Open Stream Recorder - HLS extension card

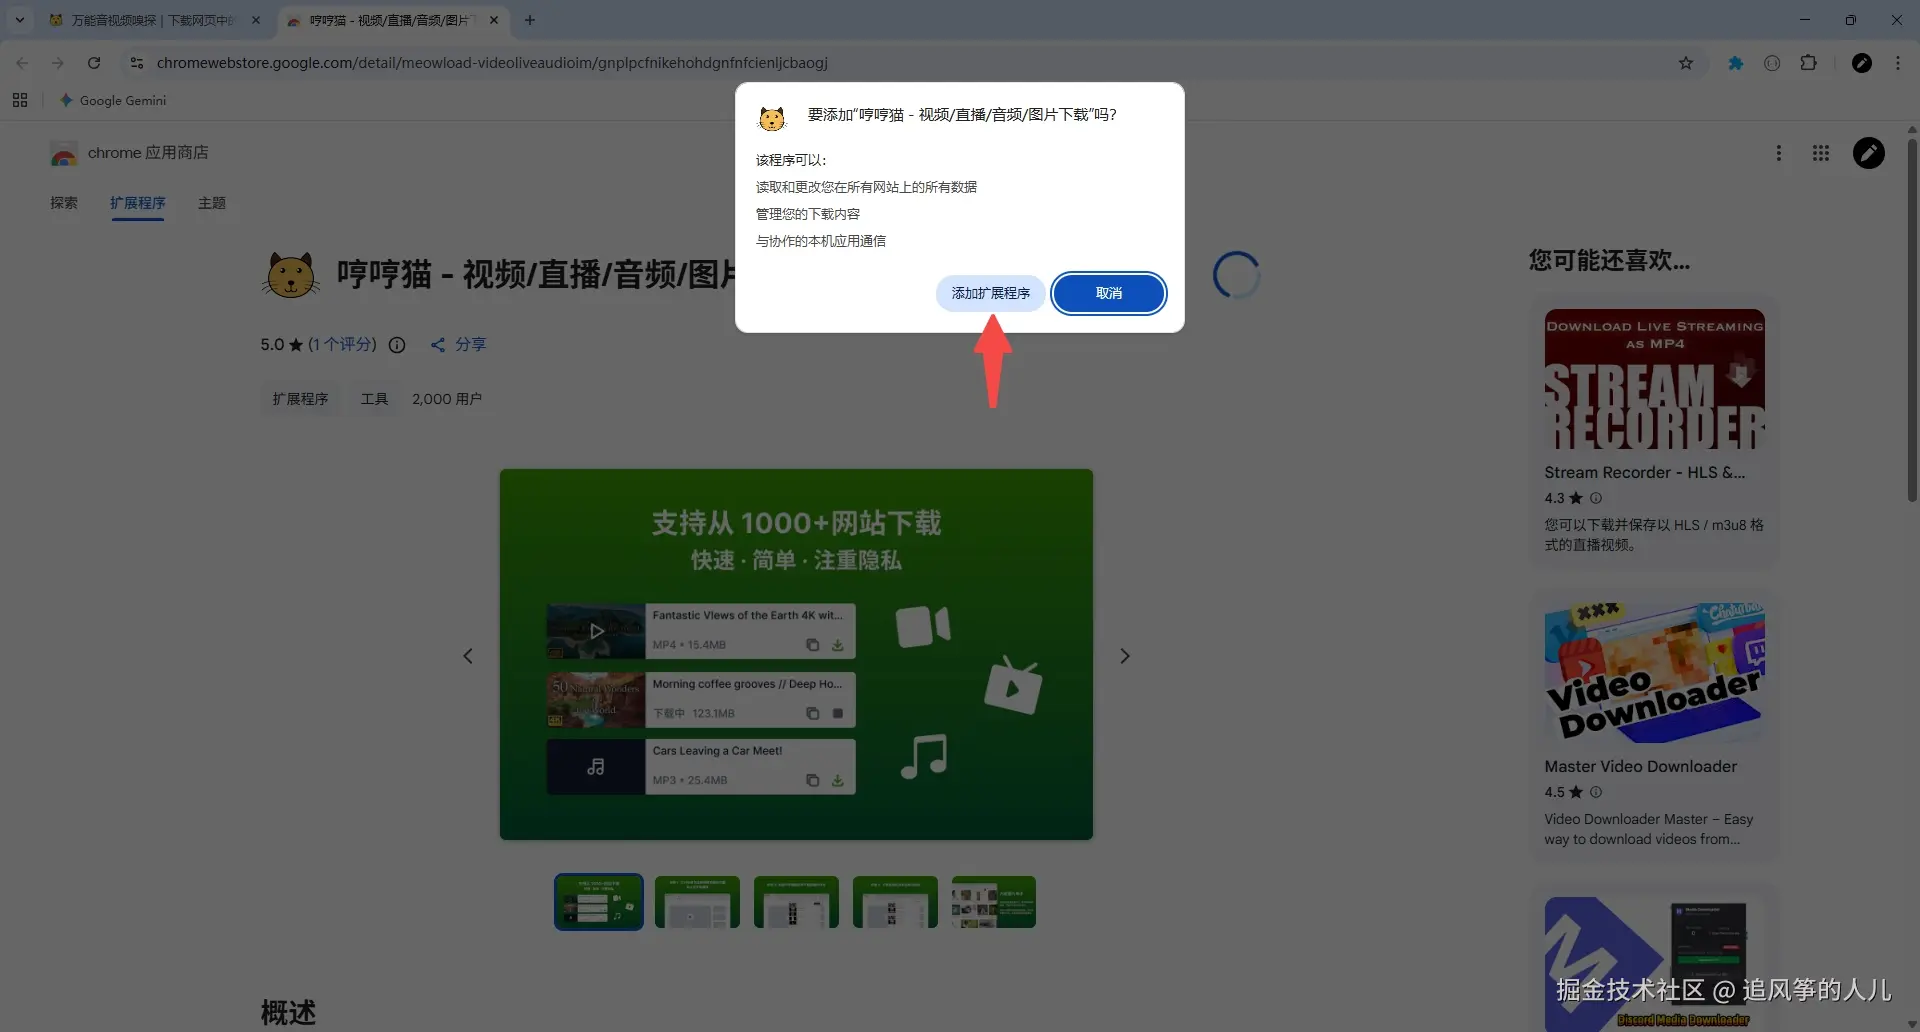1654,432
